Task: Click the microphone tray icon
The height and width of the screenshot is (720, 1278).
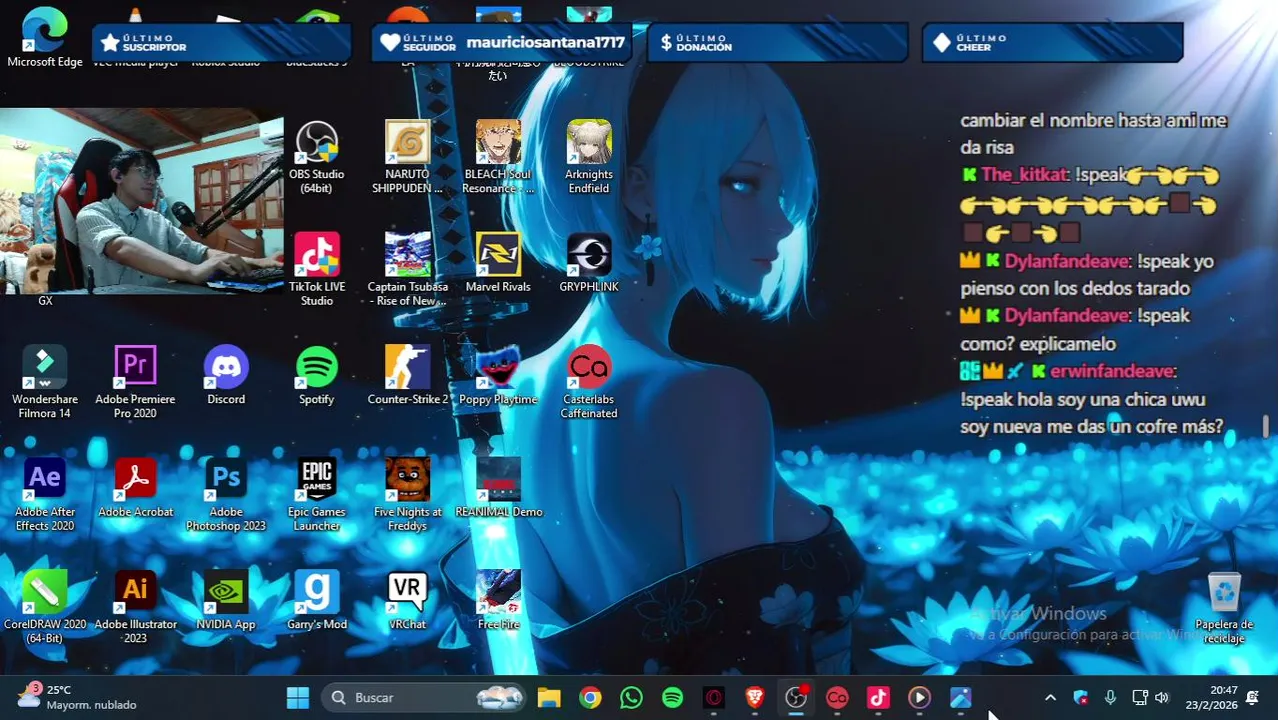Action: click(1110, 697)
